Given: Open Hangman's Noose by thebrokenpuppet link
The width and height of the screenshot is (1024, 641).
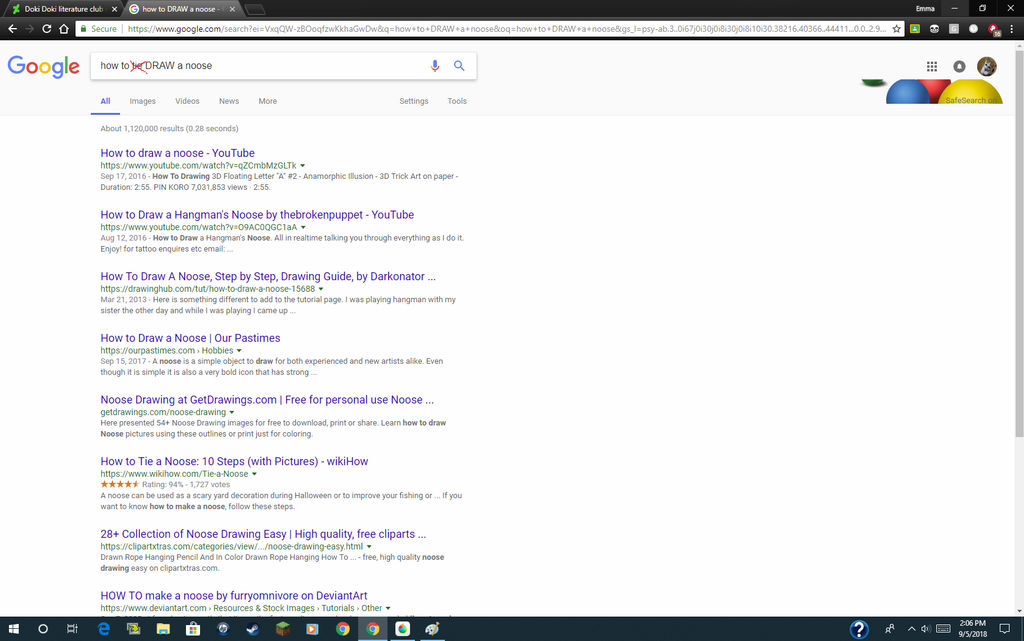Looking at the screenshot, I should point(257,215).
